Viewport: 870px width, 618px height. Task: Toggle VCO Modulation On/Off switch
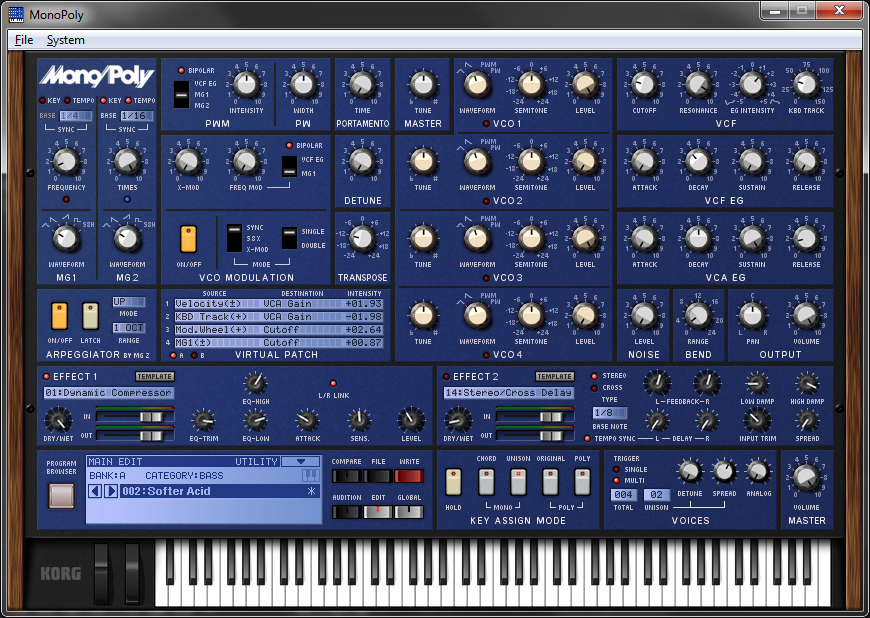[189, 239]
